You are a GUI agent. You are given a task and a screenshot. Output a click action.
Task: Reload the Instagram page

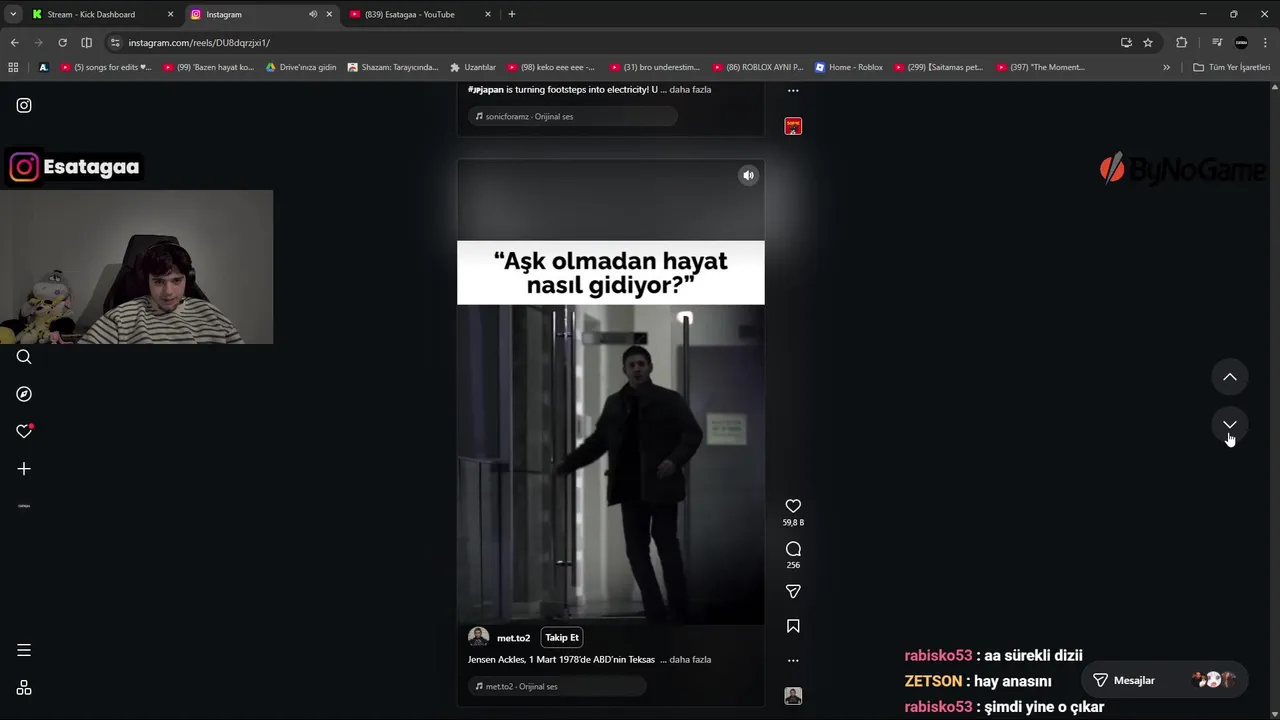point(62,42)
